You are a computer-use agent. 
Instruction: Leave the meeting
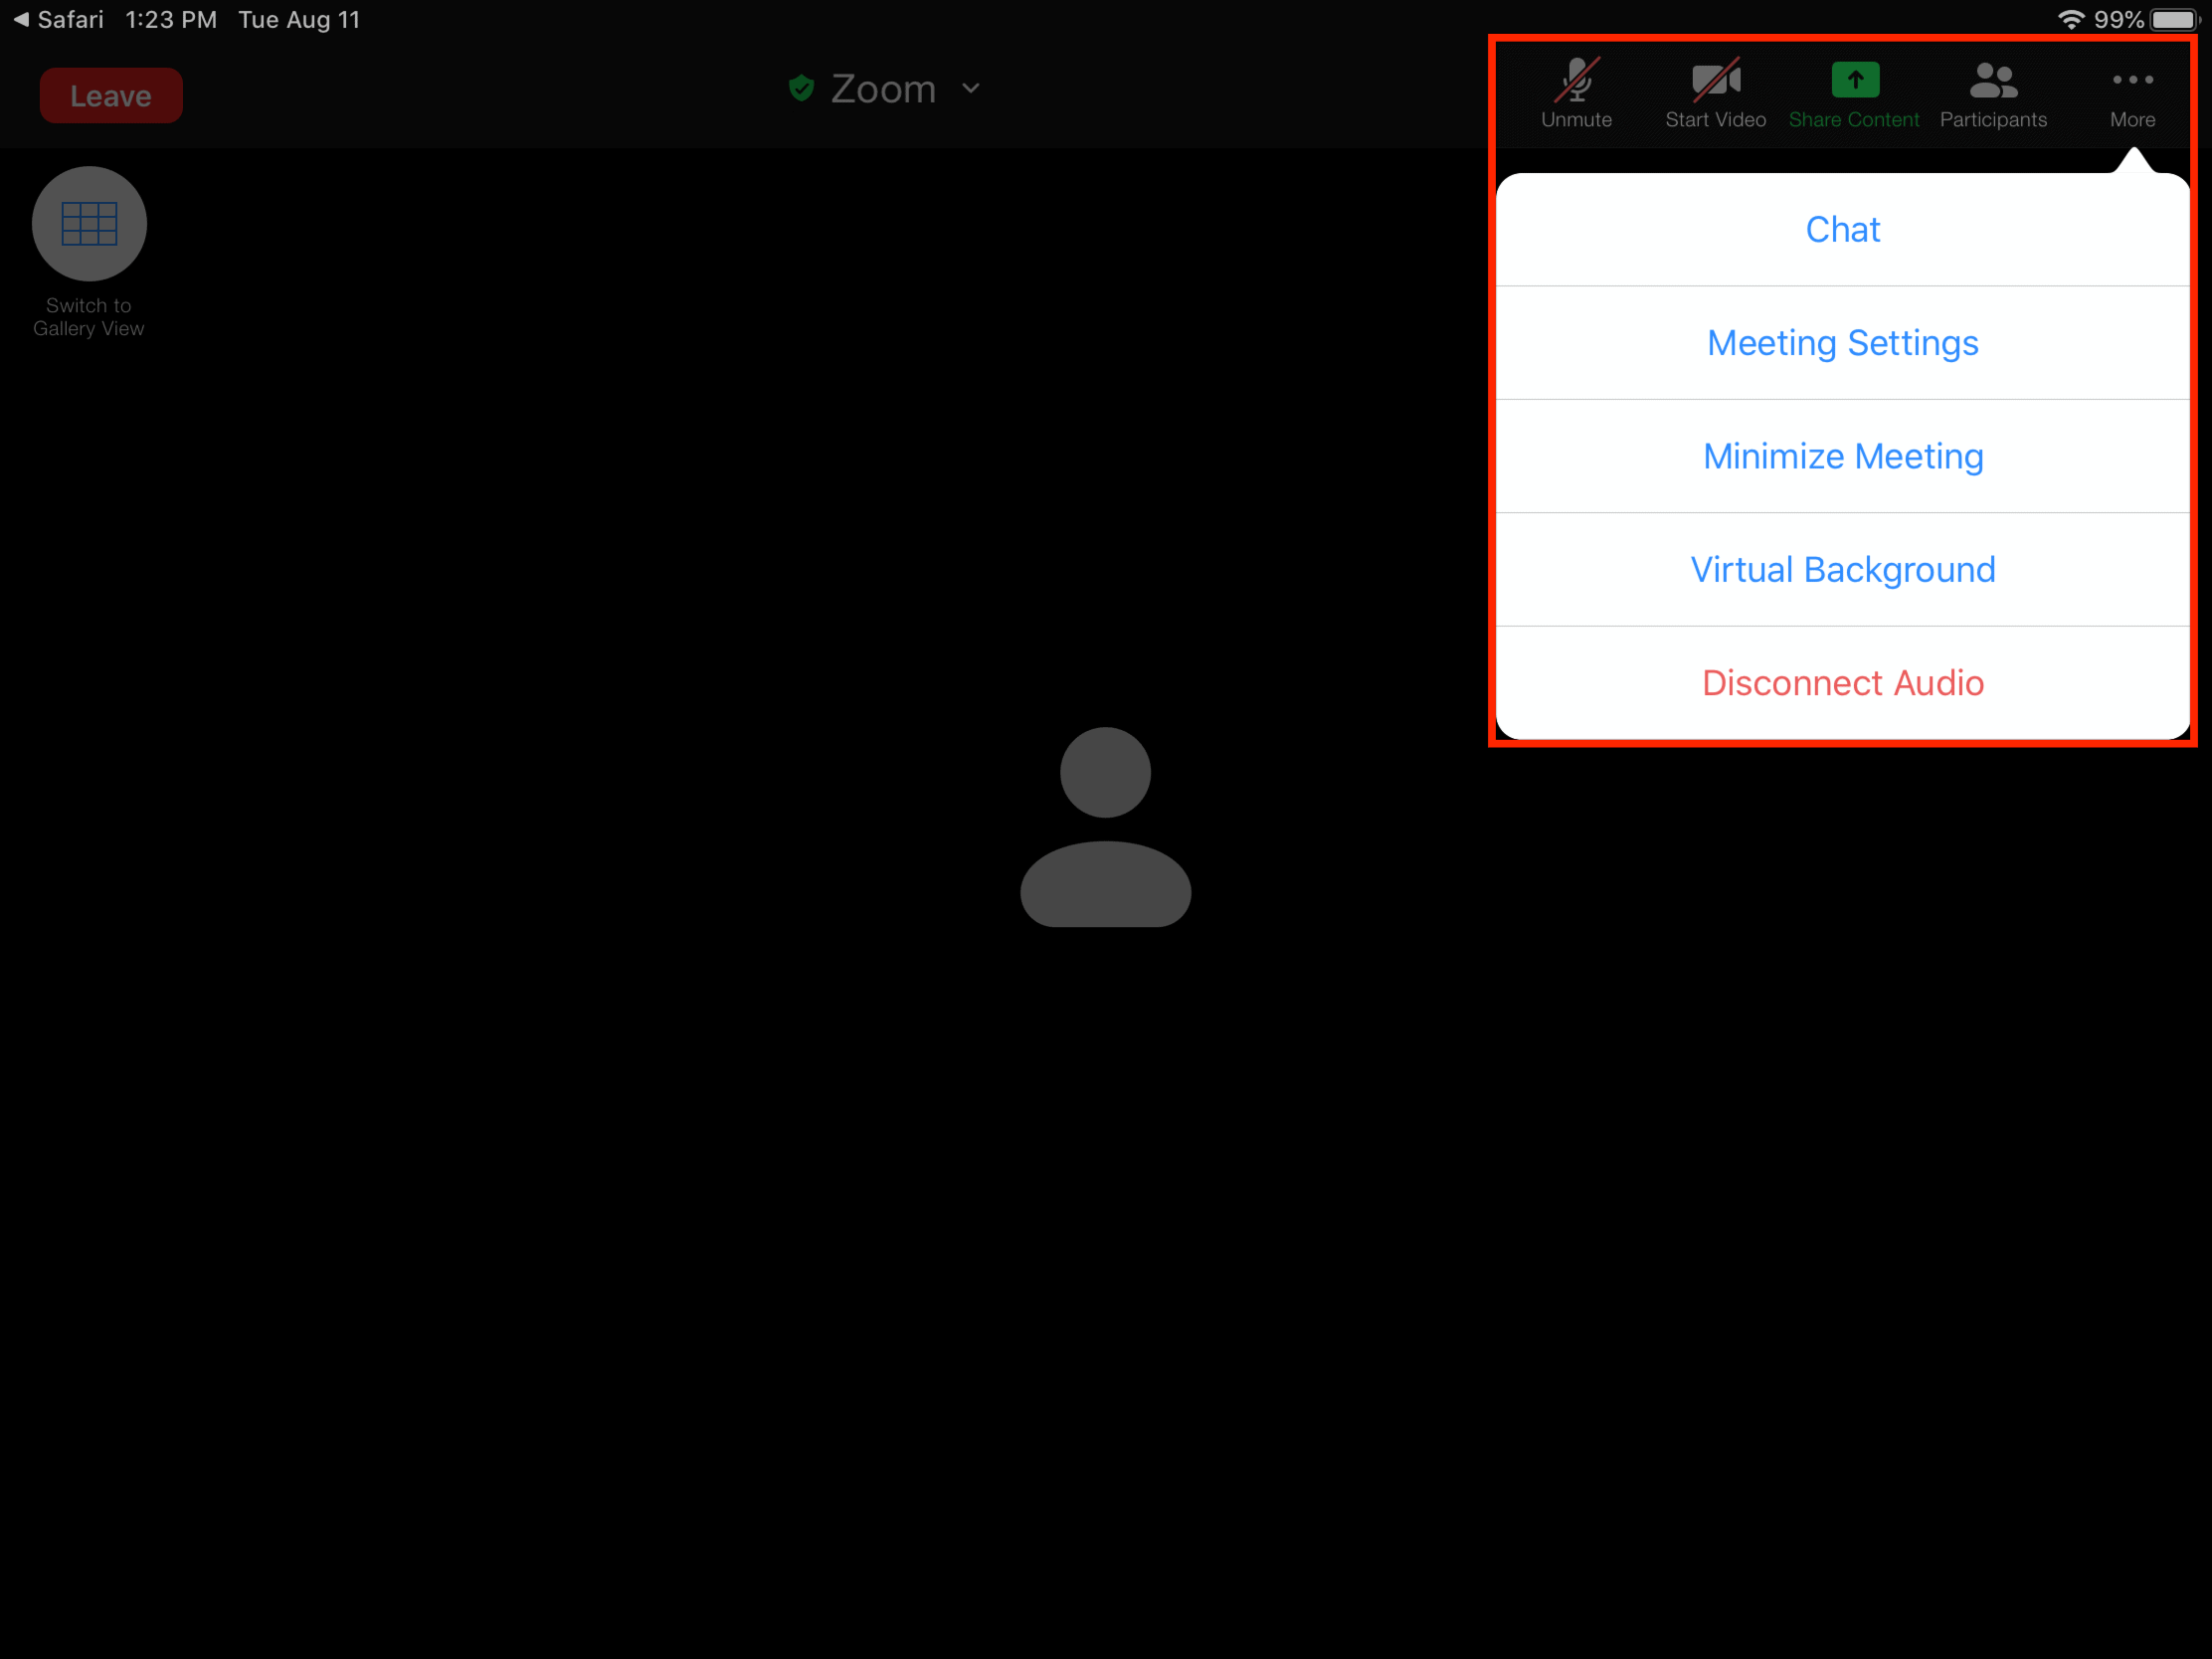[111, 96]
